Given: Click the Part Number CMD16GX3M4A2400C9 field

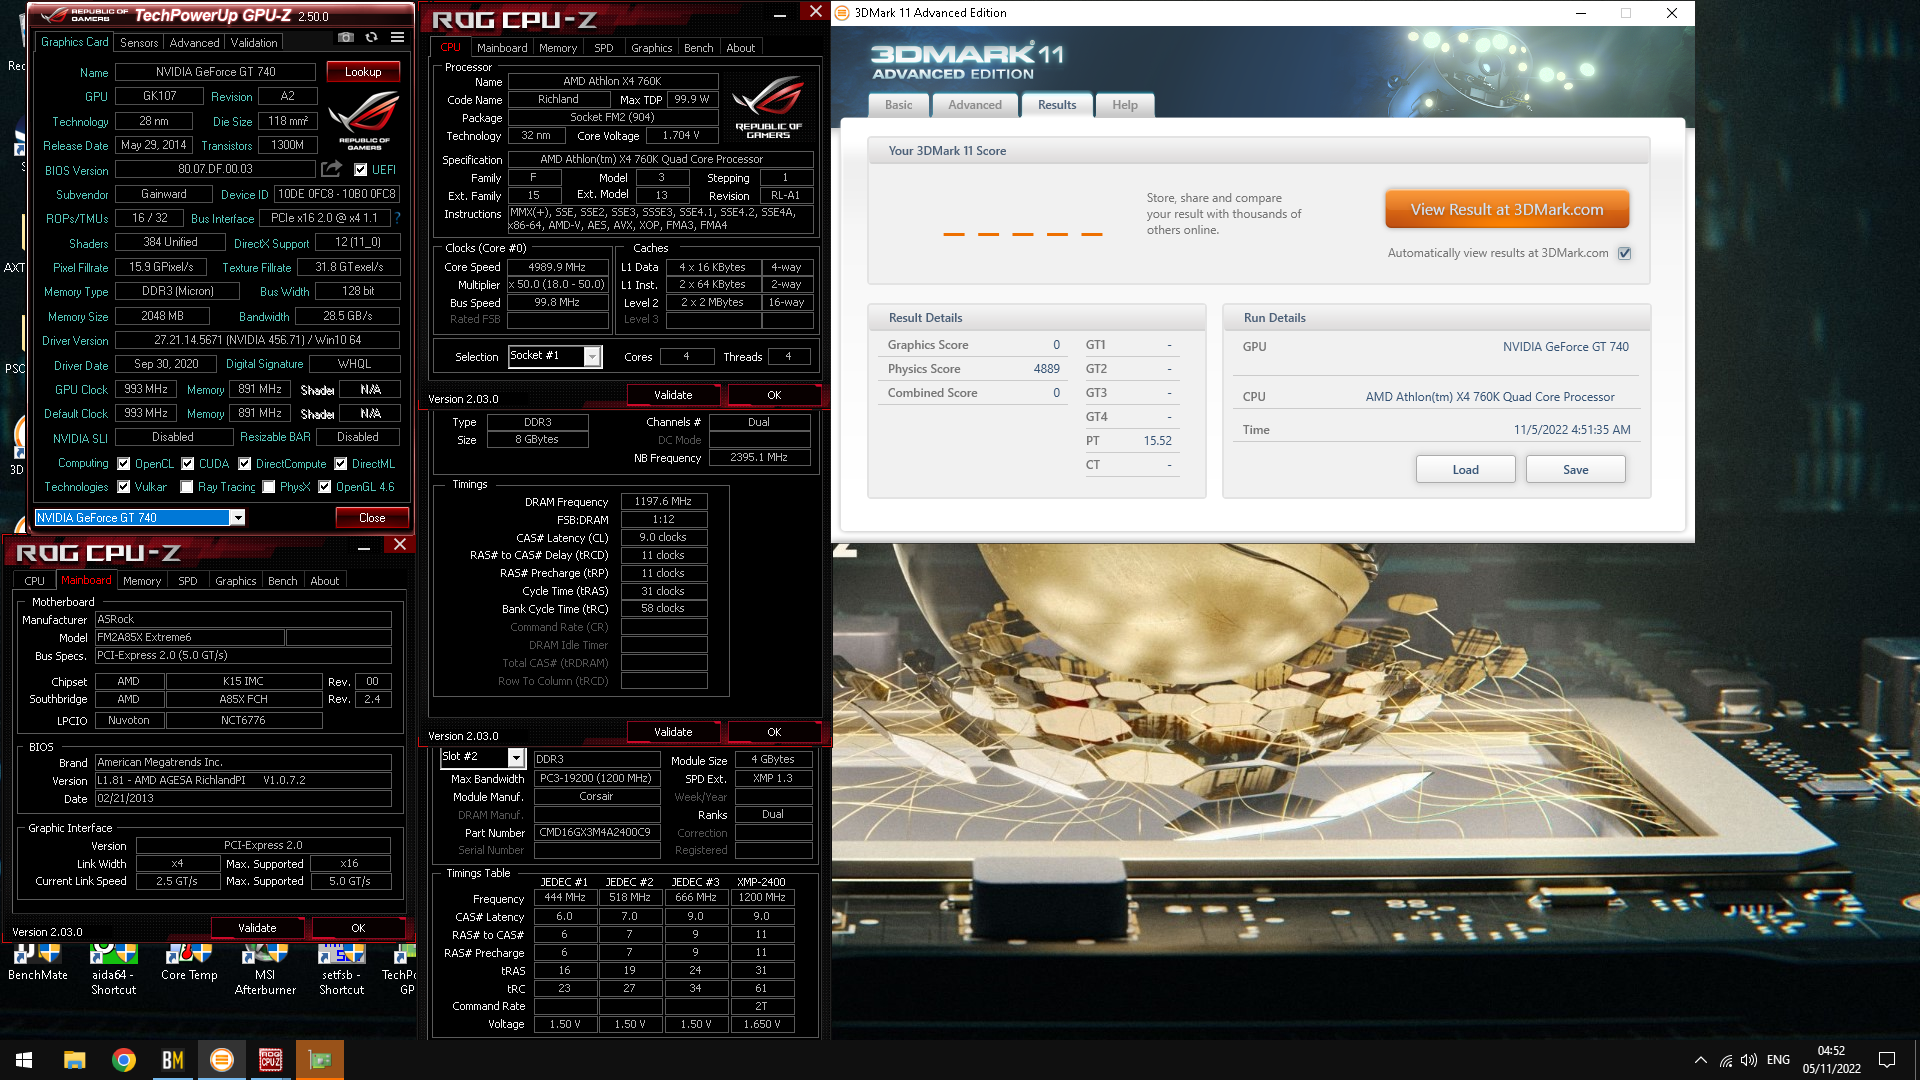Looking at the screenshot, I should click(x=596, y=833).
